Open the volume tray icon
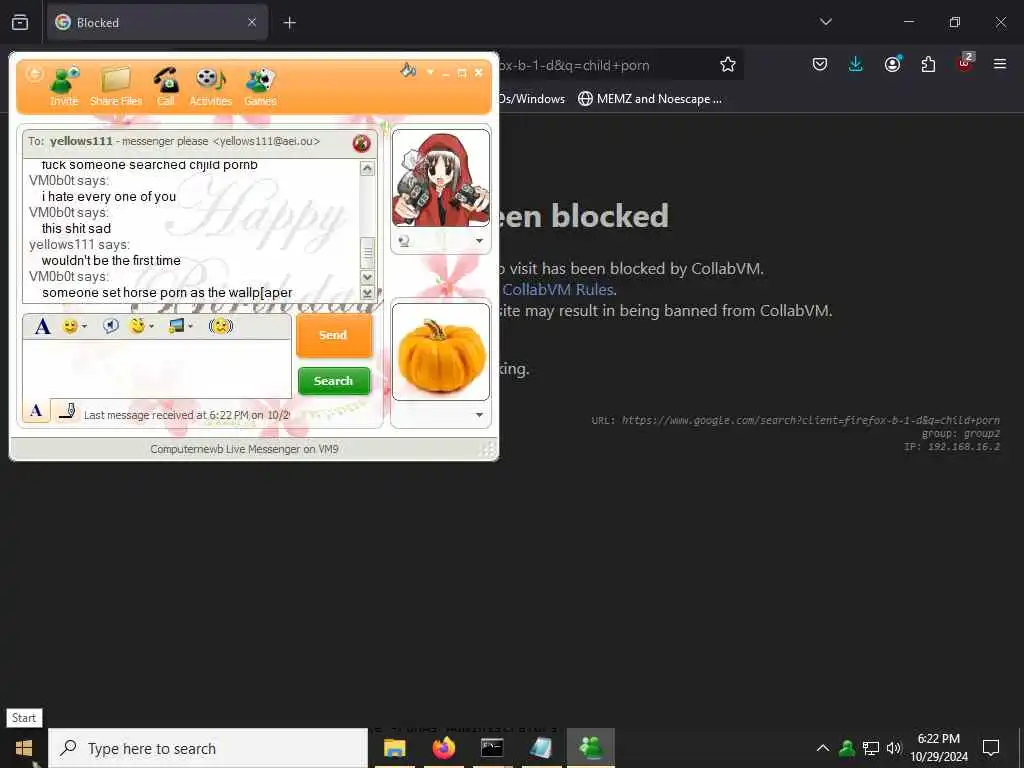Viewport: 1024px width, 768px height. point(894,748)
